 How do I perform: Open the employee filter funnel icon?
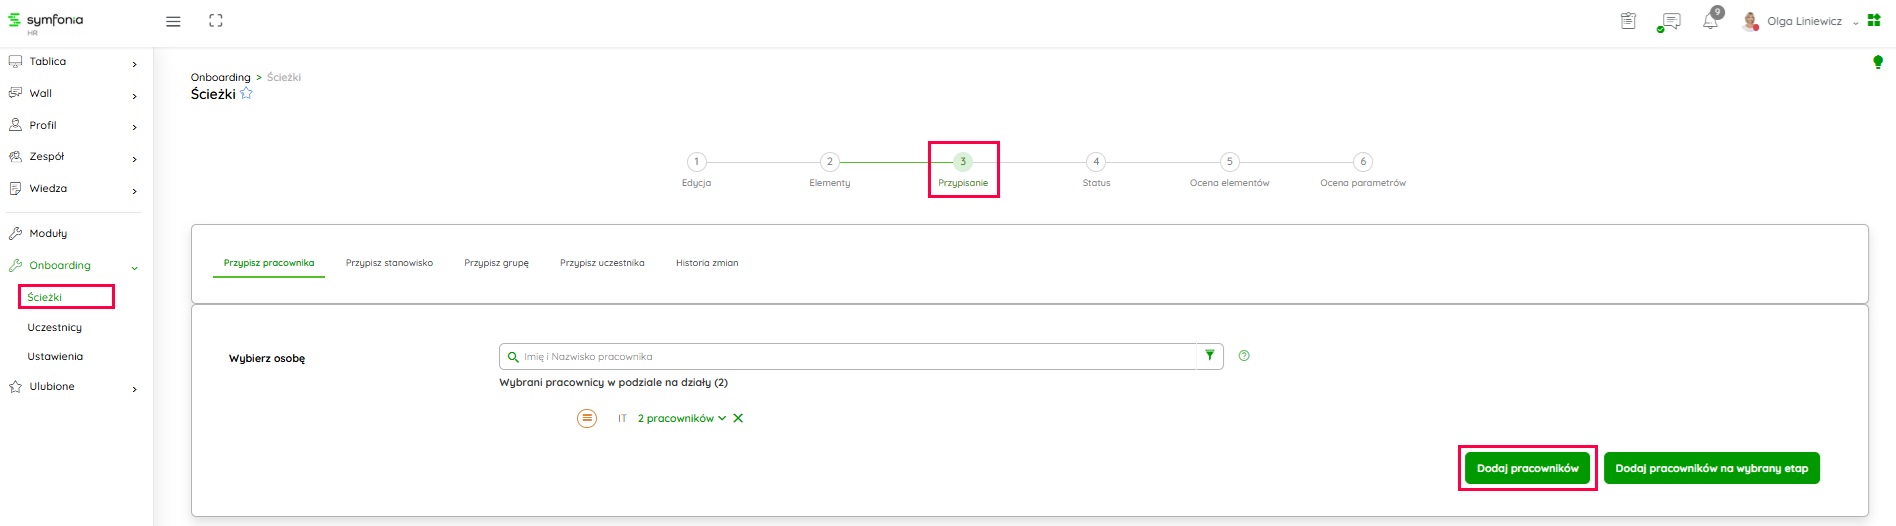(x=1210, y=356)
